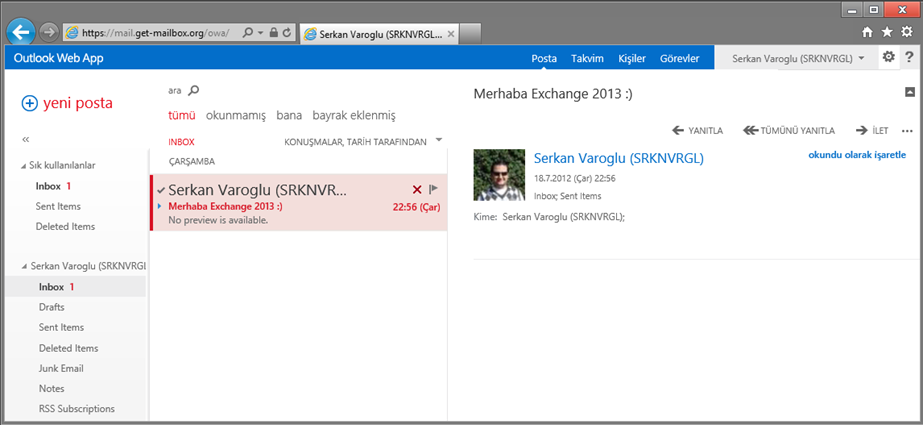
Task: Click the yeni posta button
Action: point(67,103)
